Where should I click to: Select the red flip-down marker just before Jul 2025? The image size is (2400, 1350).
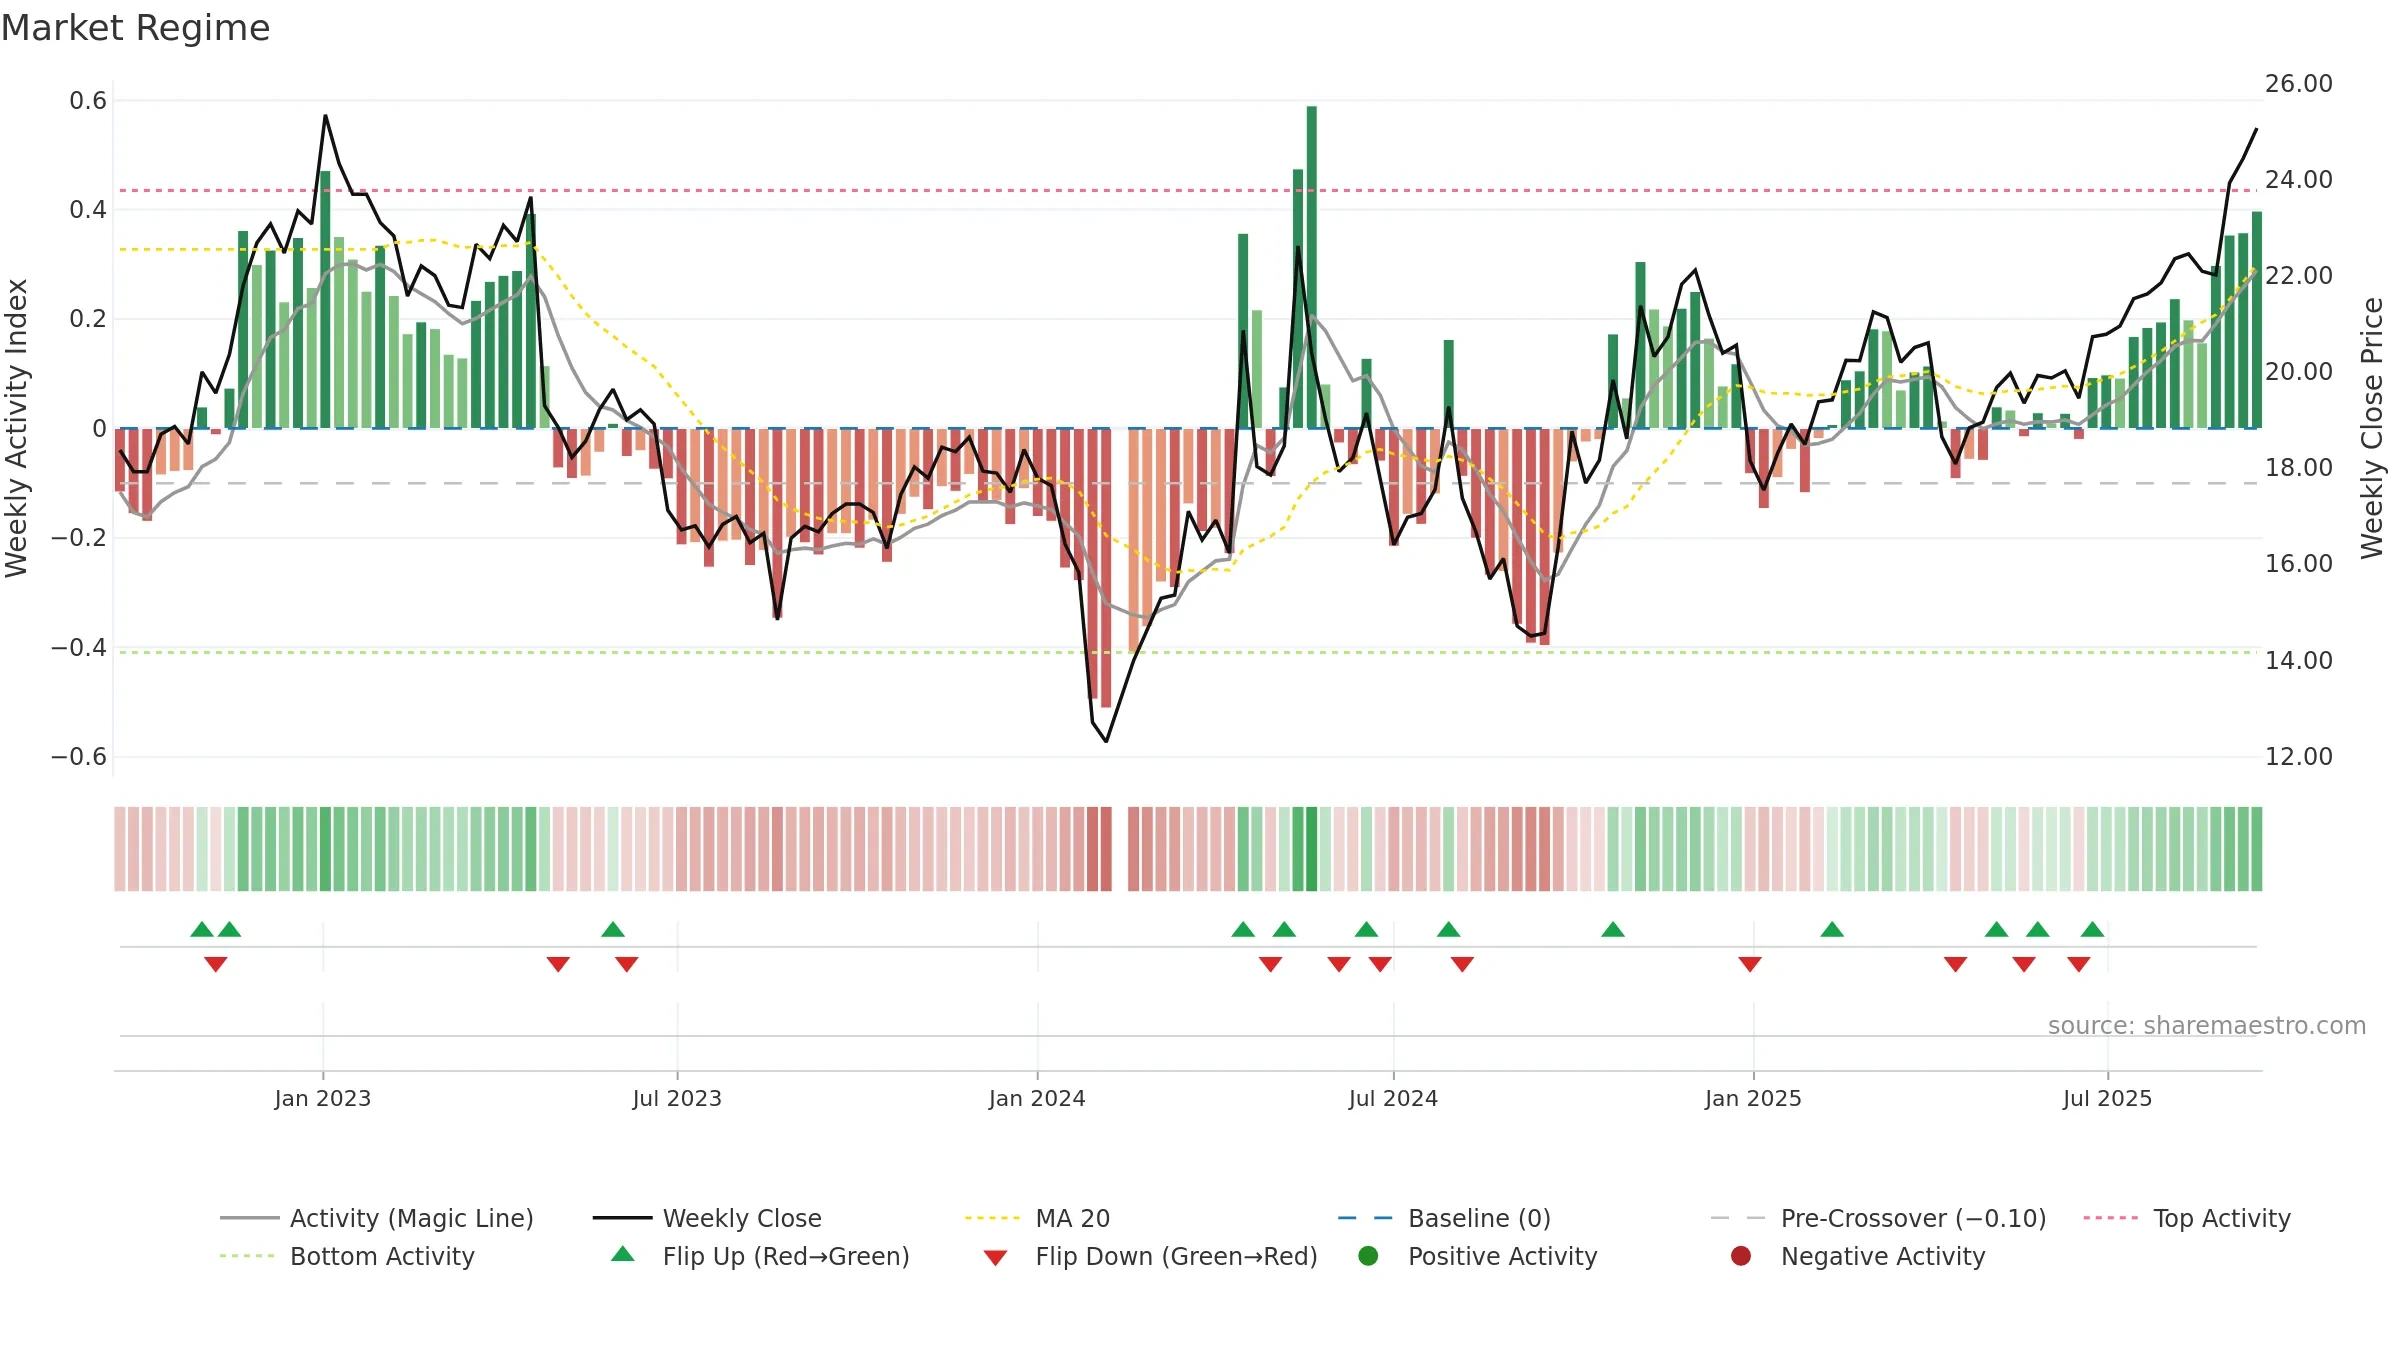click(2079, 964)
